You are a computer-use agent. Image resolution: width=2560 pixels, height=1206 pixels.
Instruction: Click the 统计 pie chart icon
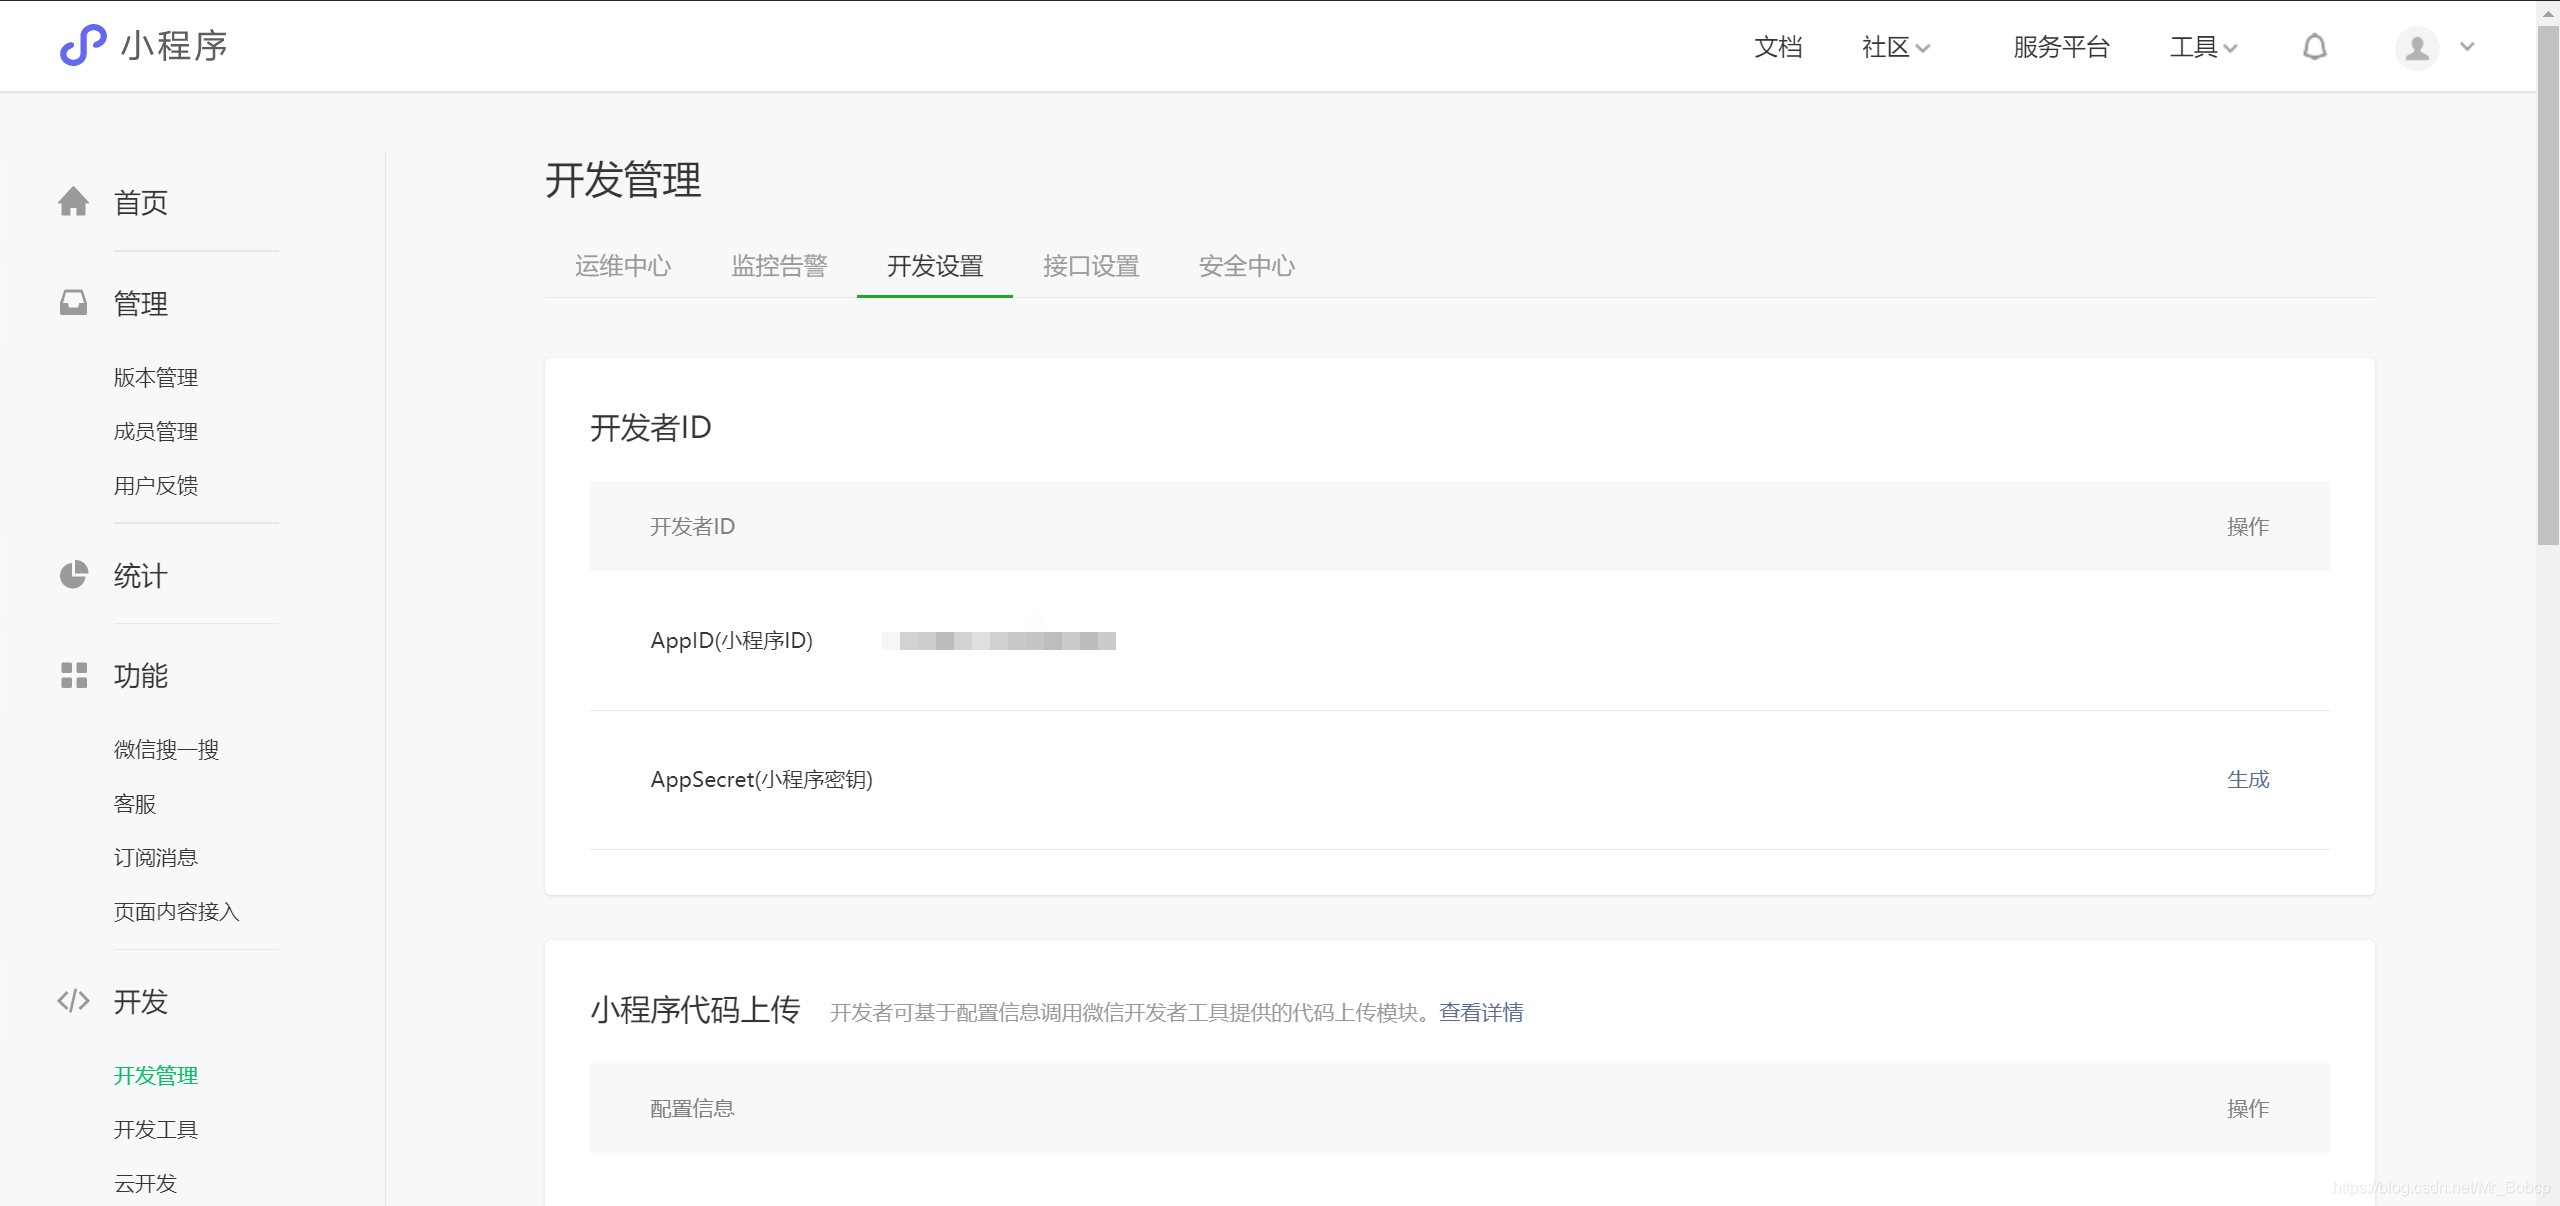pos(73,575)
